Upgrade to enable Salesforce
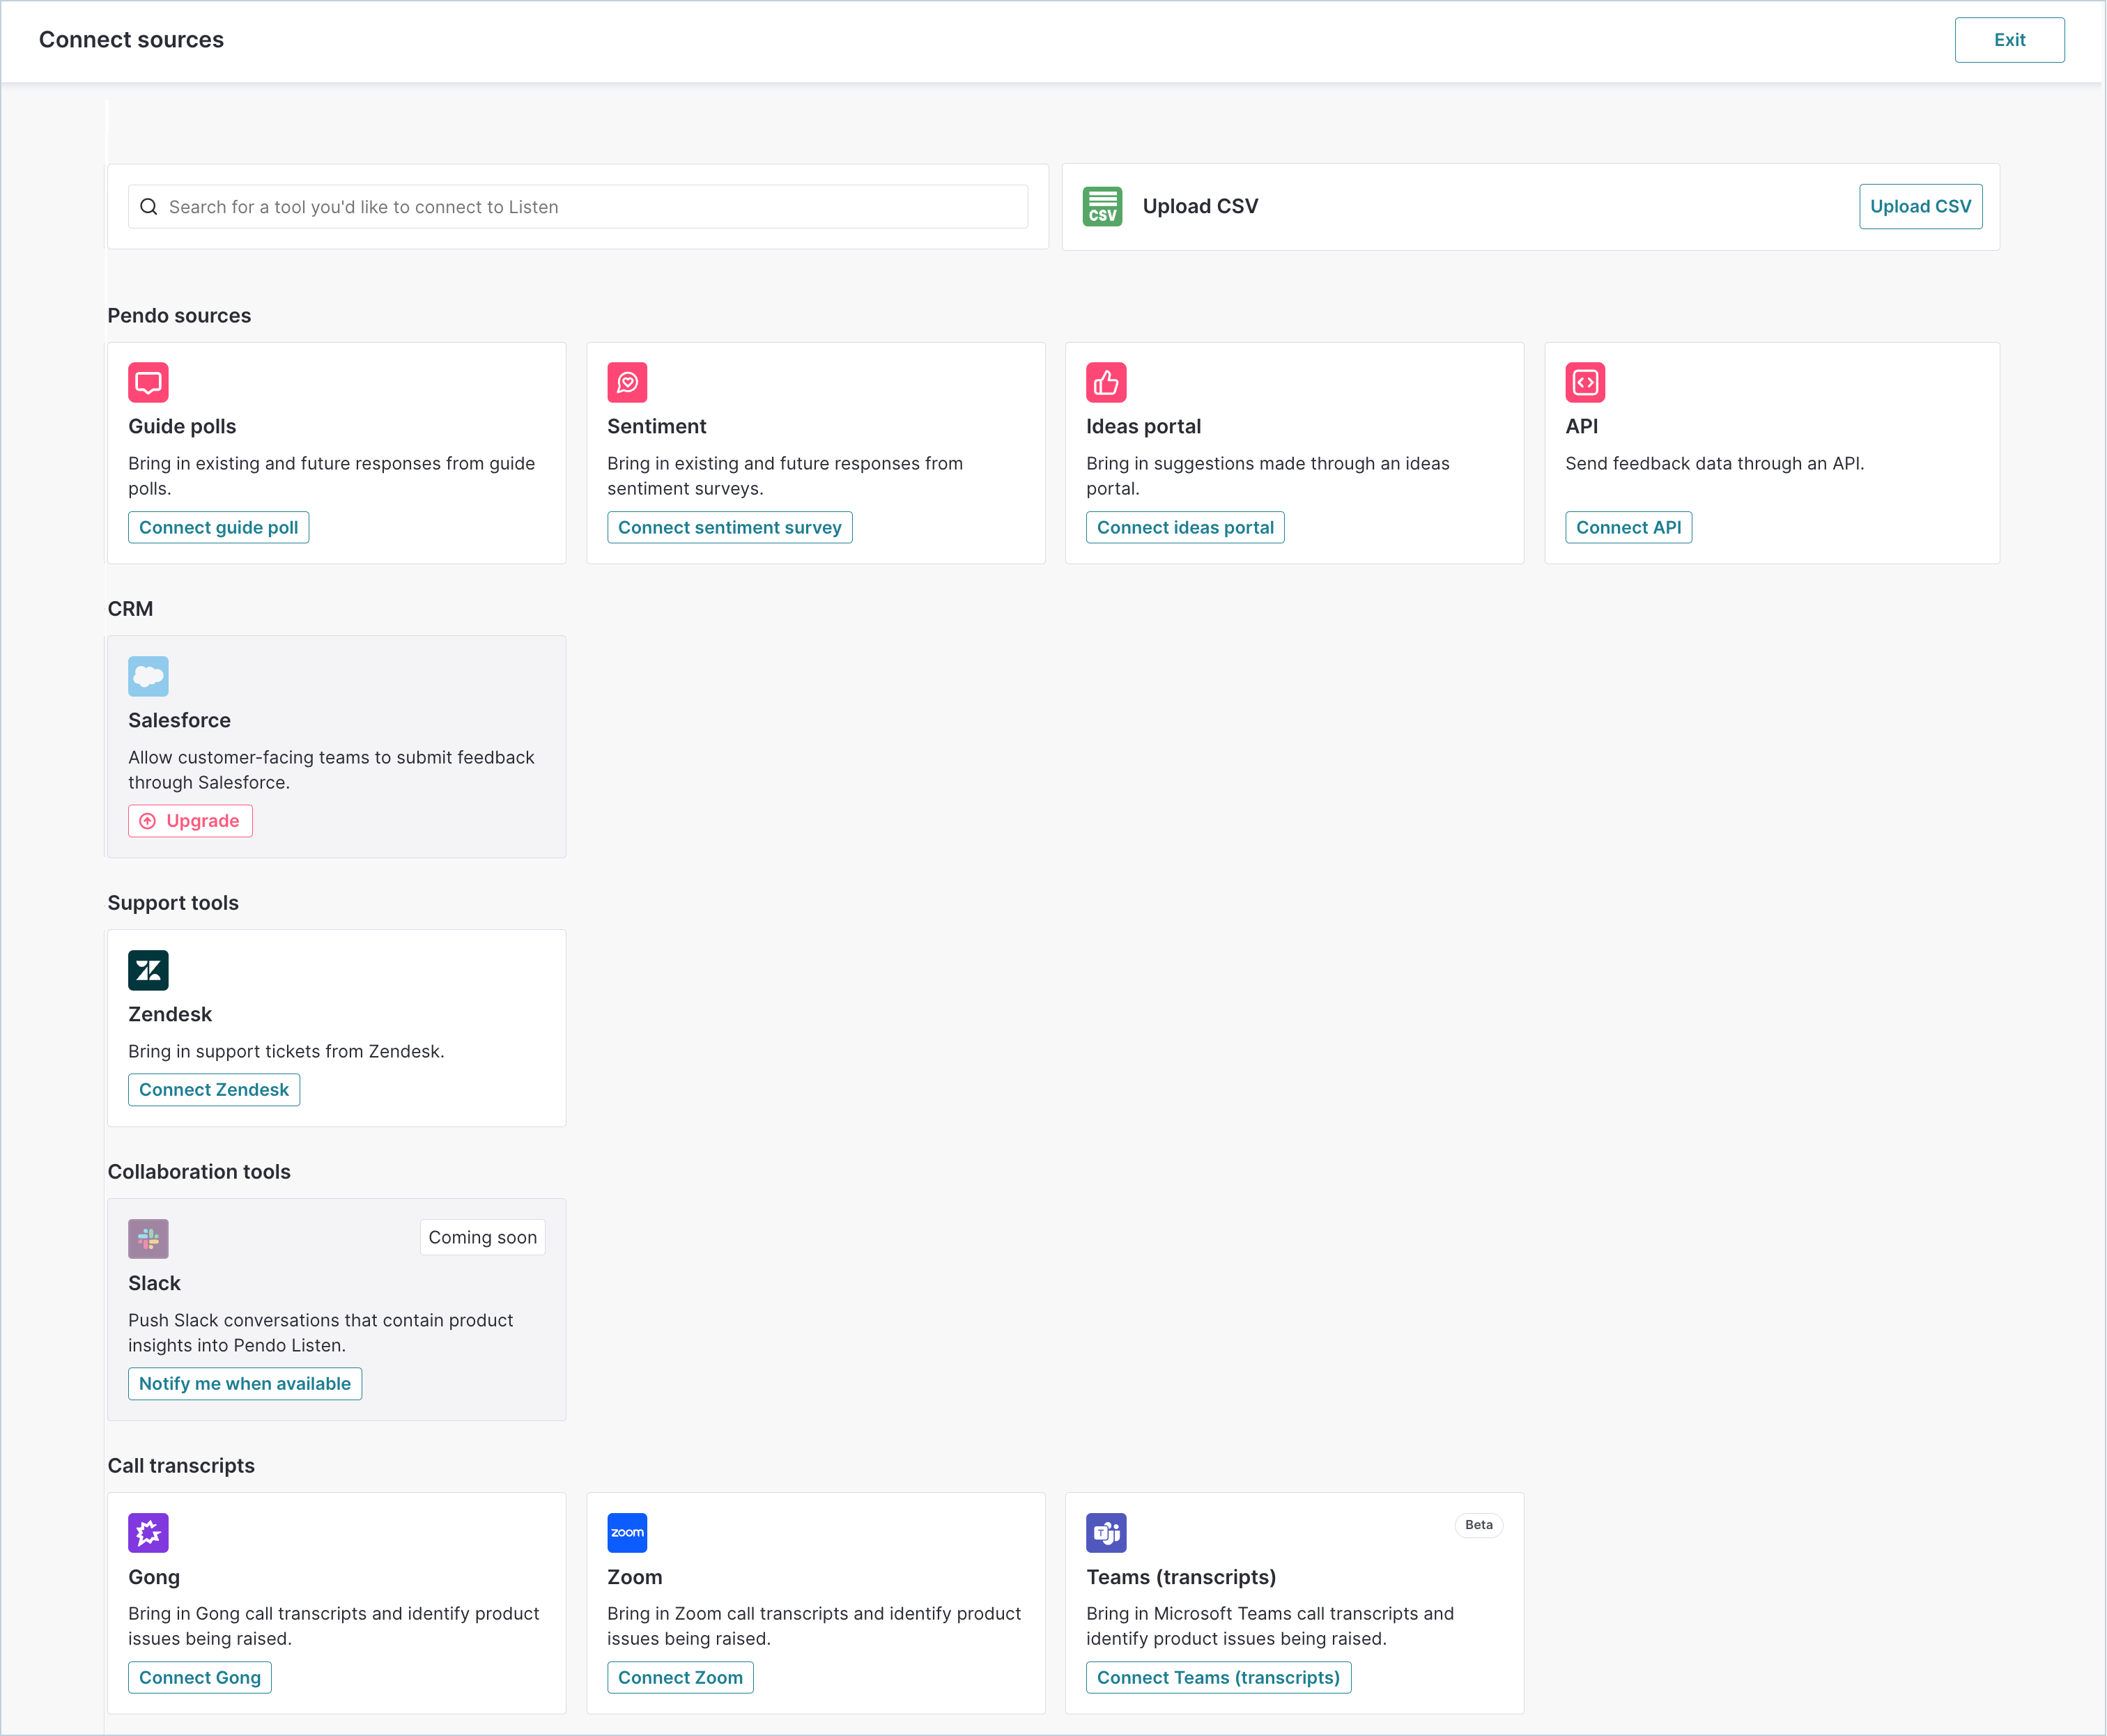 pos(190,821)
